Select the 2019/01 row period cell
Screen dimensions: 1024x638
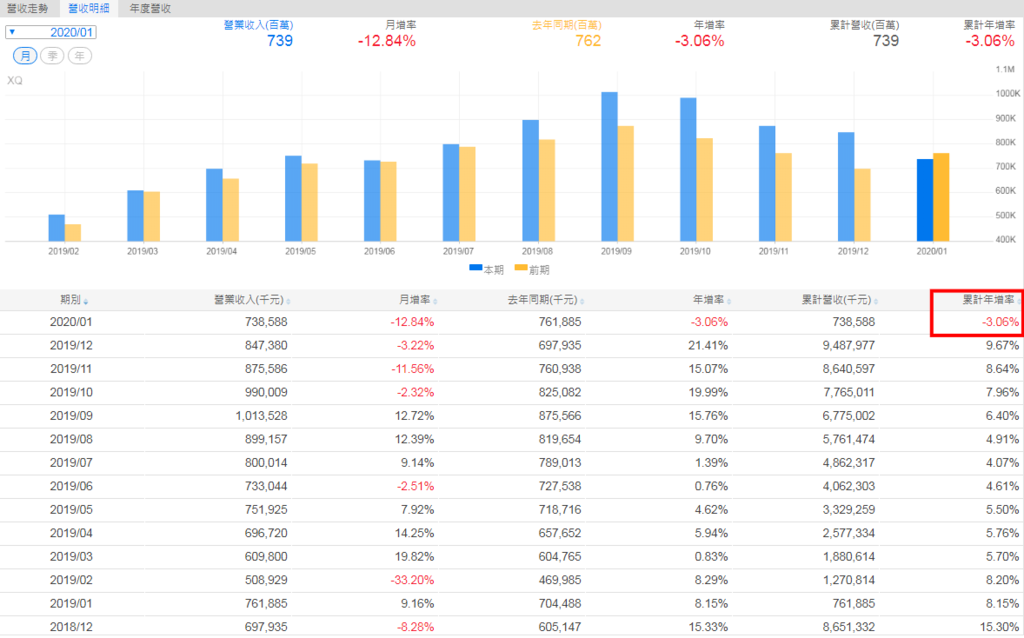71,604
